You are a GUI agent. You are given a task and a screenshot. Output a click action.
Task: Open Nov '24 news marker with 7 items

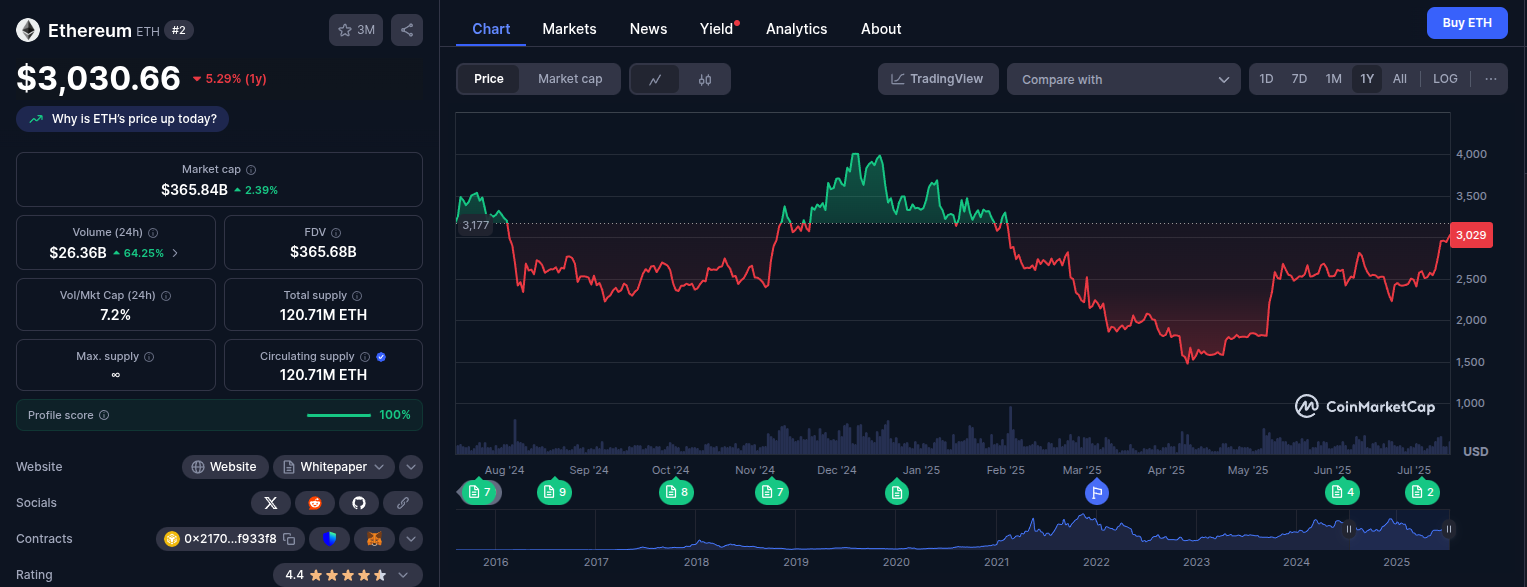[x=772, y=492]
